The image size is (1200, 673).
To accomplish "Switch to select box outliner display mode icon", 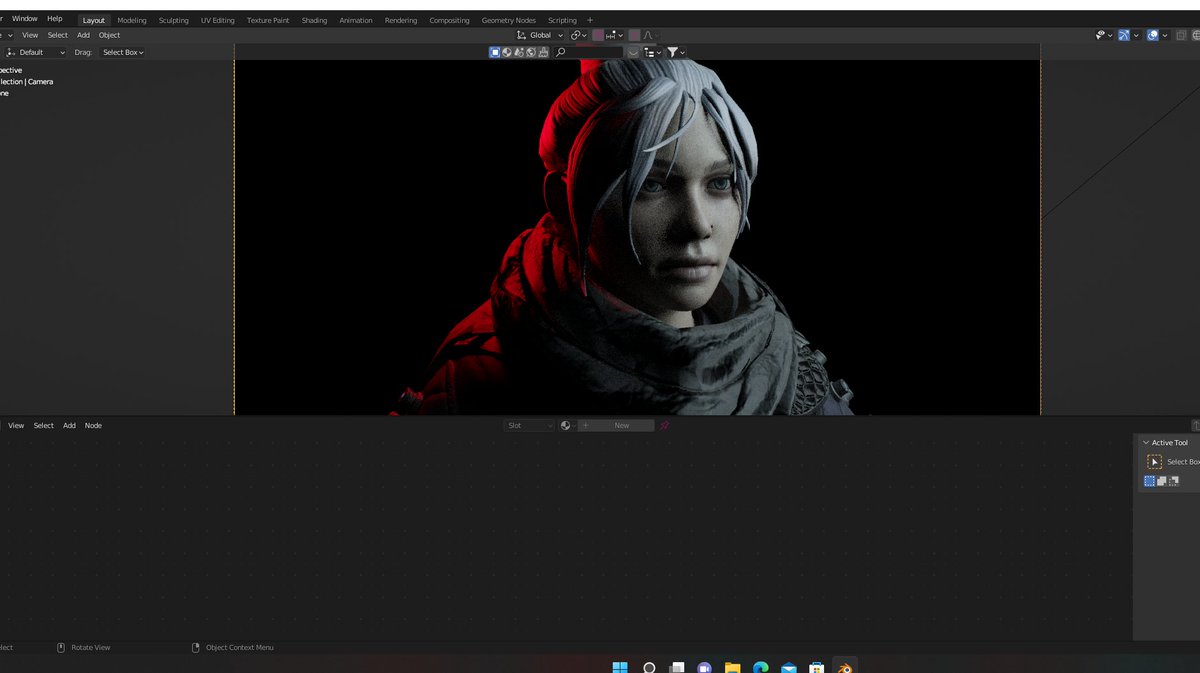I will click(x=495, y=52).
